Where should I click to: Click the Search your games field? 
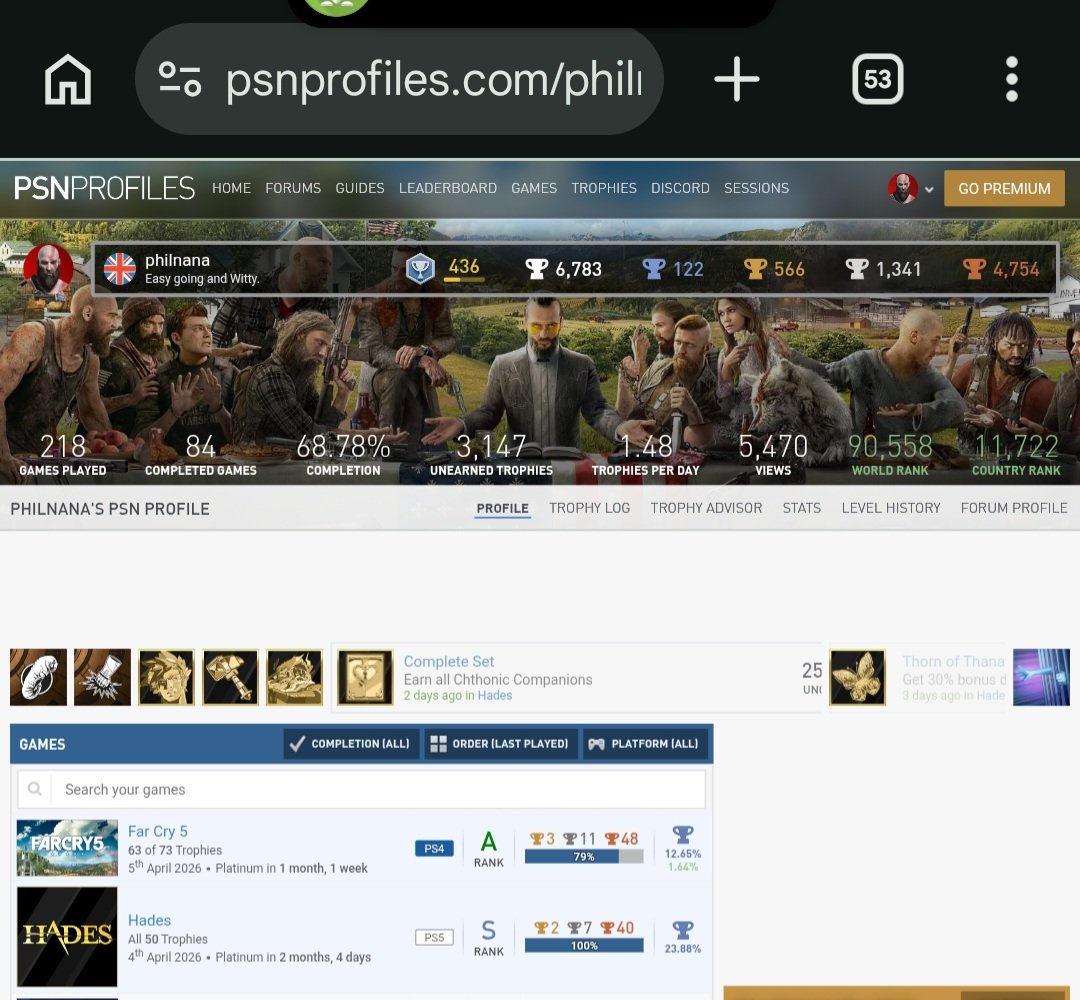[x=362, y=789]
